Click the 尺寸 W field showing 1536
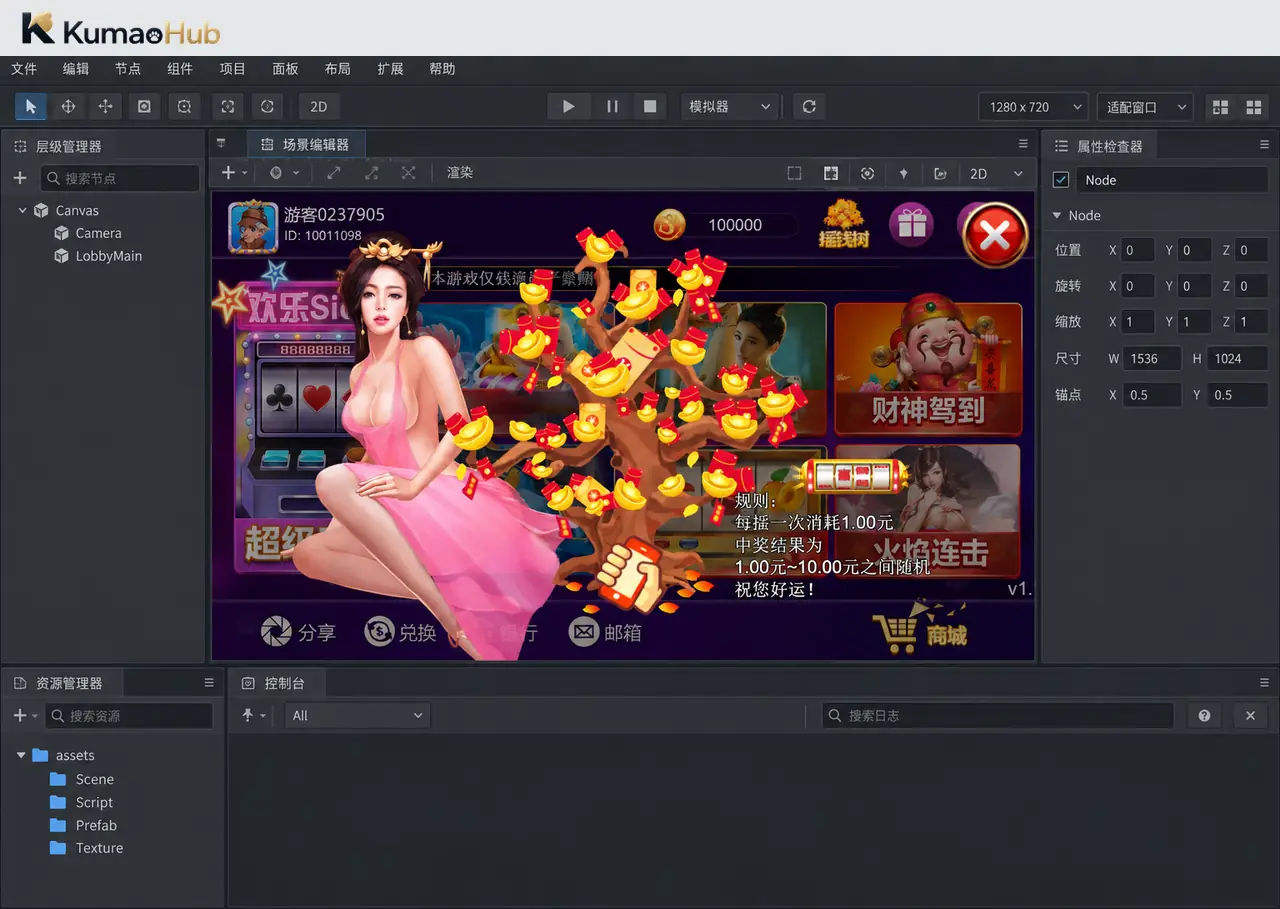Viewport: 1280px width, 909px height. point(1151,359)
